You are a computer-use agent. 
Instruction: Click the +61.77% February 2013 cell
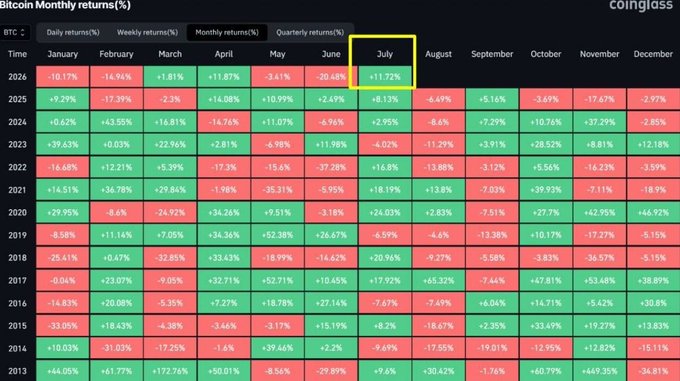(116, 371)
